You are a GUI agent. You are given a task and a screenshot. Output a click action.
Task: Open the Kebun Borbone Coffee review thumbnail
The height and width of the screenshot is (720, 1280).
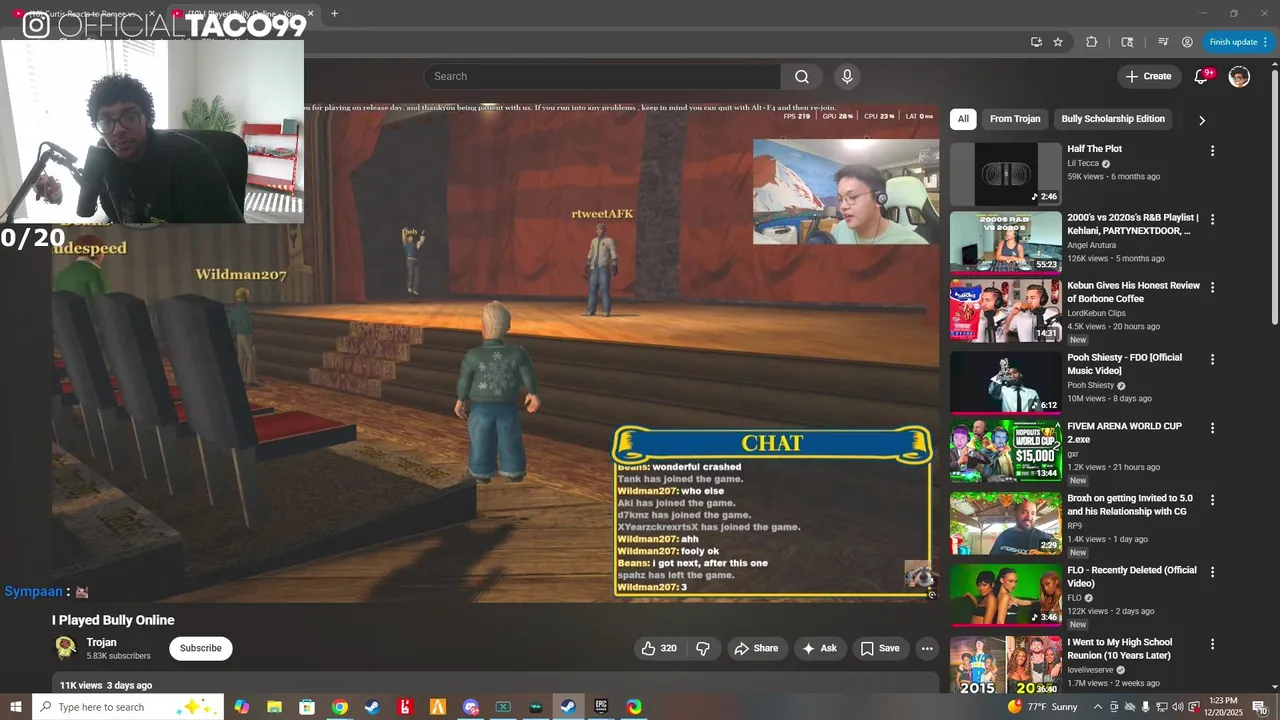pyautogui.click(x=1006, y=310)
